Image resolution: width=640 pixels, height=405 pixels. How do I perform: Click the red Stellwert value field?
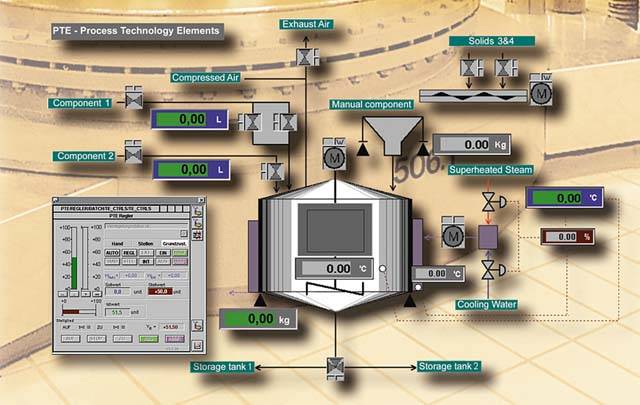[160, 291]
